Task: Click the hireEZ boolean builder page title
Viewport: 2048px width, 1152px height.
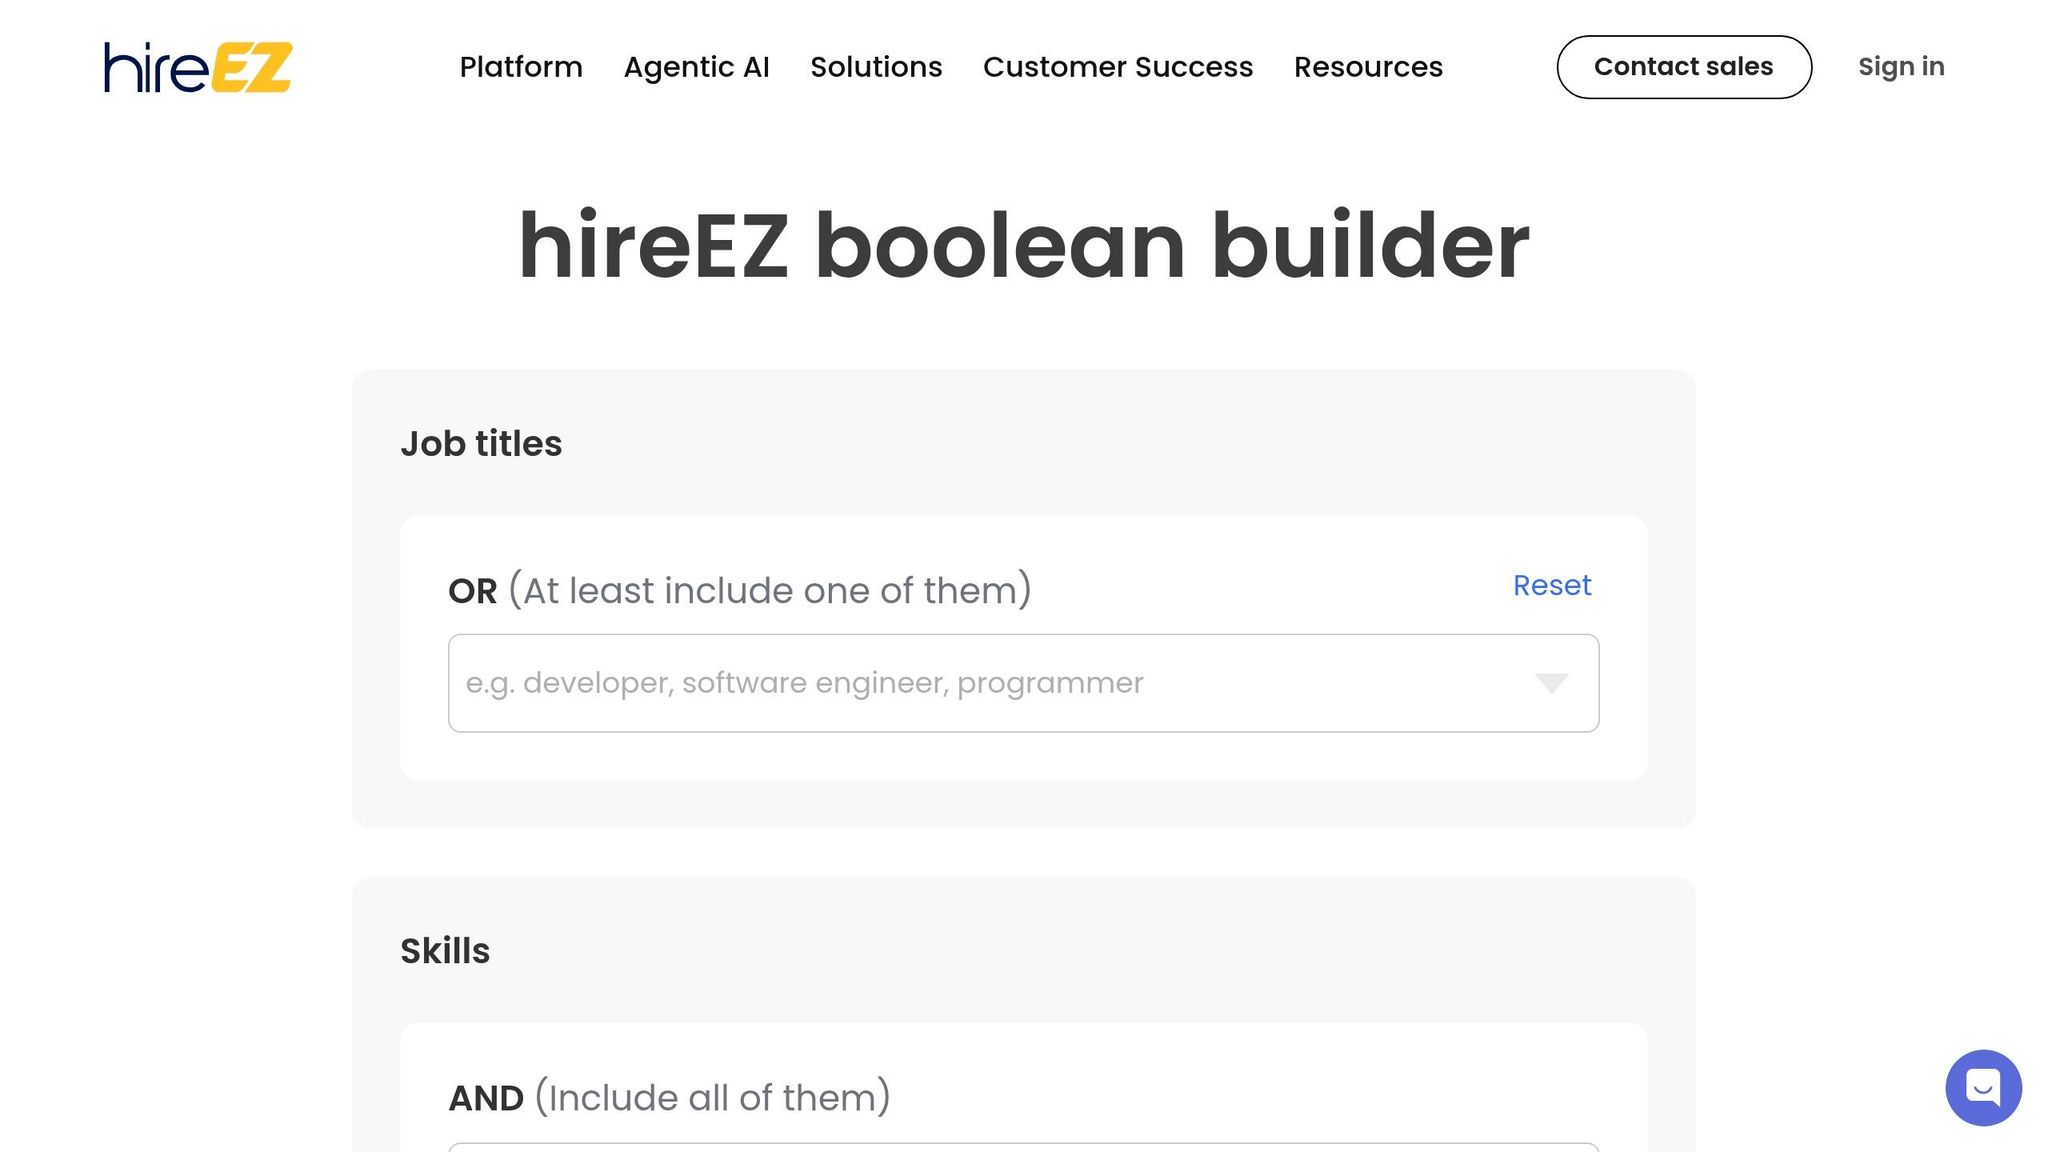Action: (x=1024, y=243)
